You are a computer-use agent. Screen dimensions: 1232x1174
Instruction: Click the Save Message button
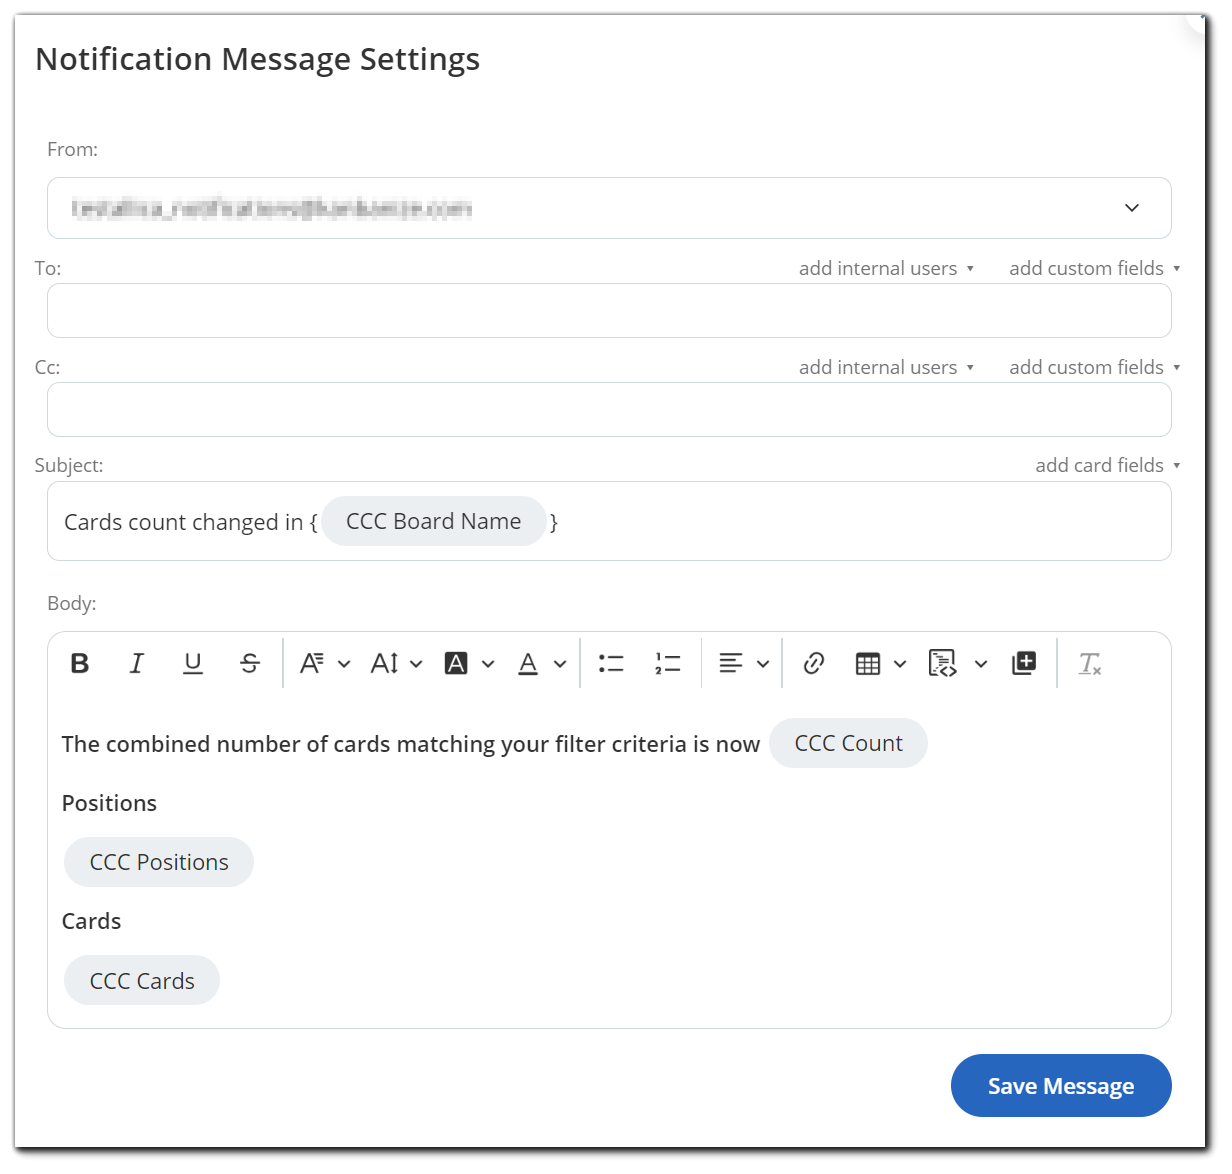point(1061,1085)
